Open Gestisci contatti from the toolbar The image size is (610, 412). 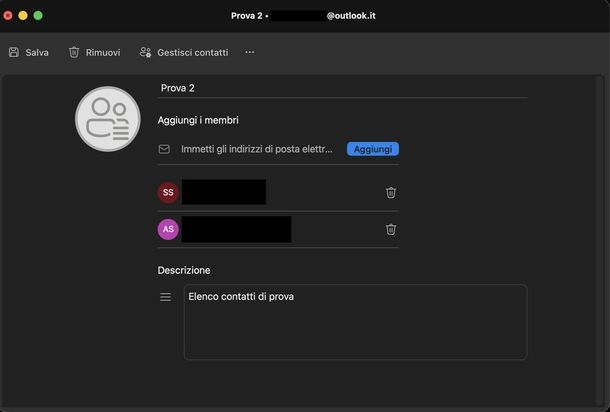point(184,53)
